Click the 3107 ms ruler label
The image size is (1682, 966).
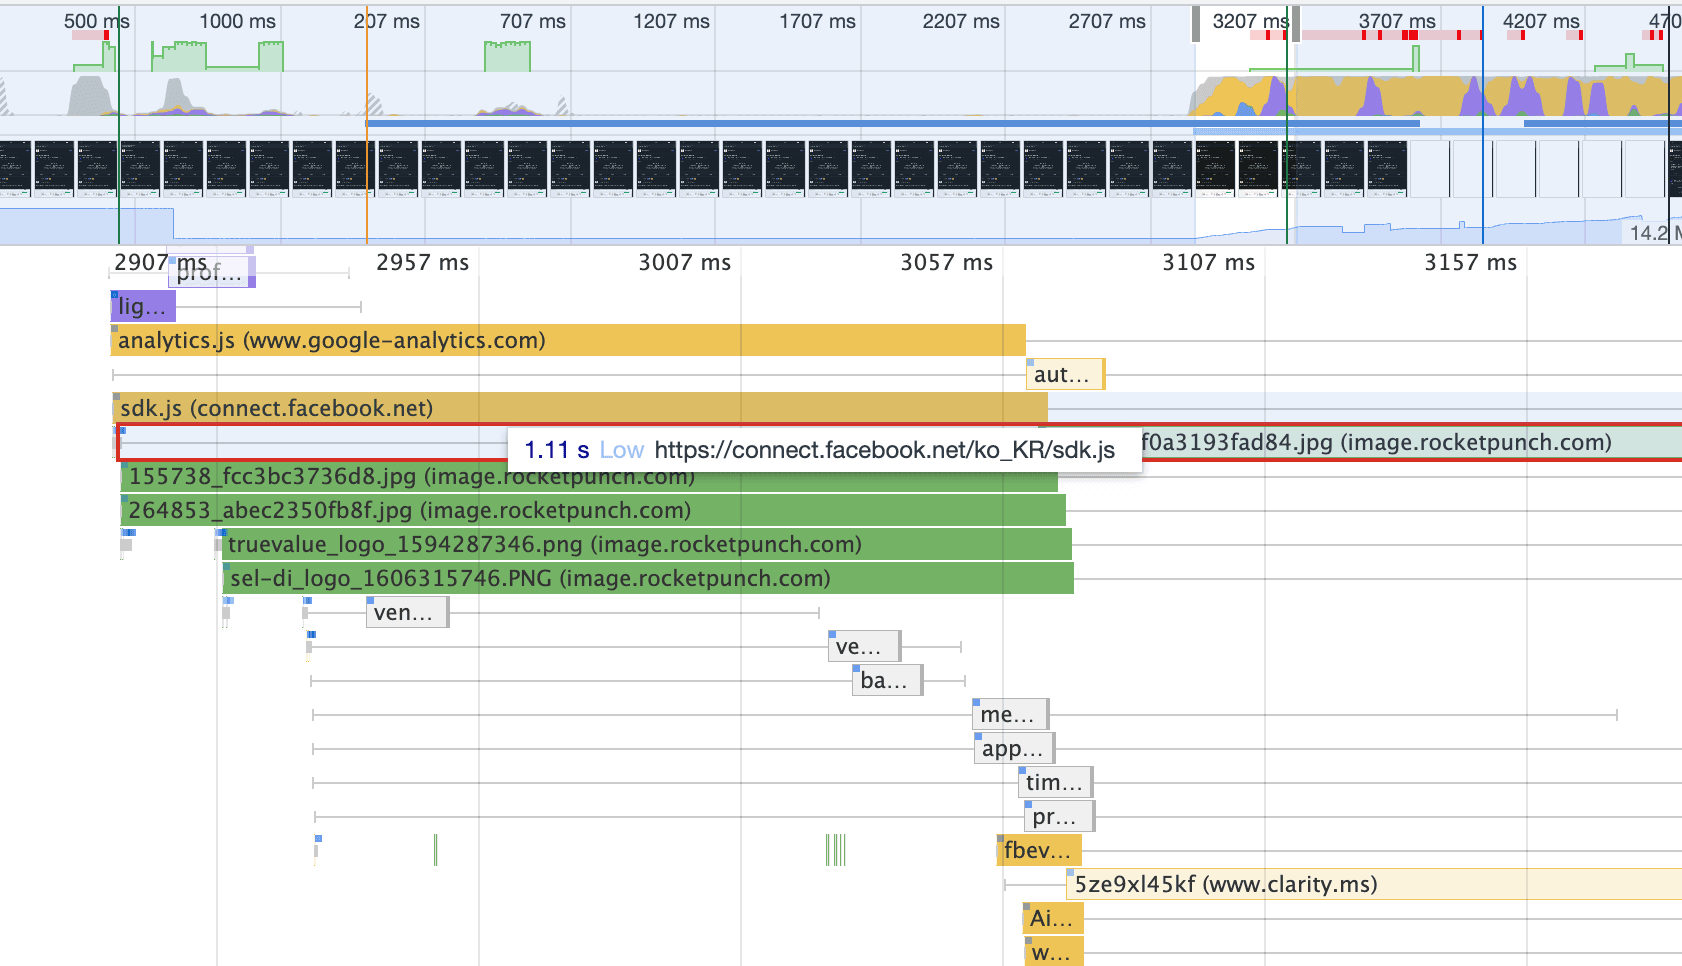[1209, 262]
